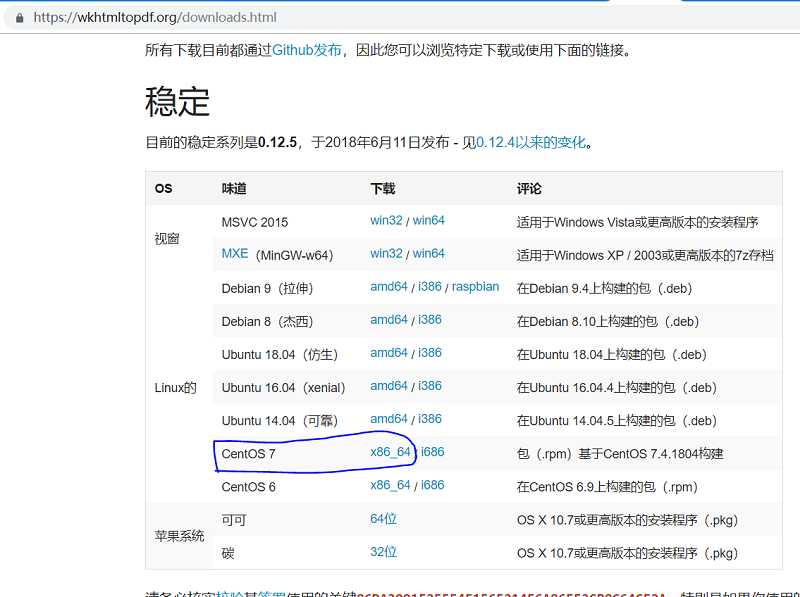This screenshot has height=597, width=800.
Task: Click the Windows XP / 2003 7z archive comment
Action: (645, 255)
